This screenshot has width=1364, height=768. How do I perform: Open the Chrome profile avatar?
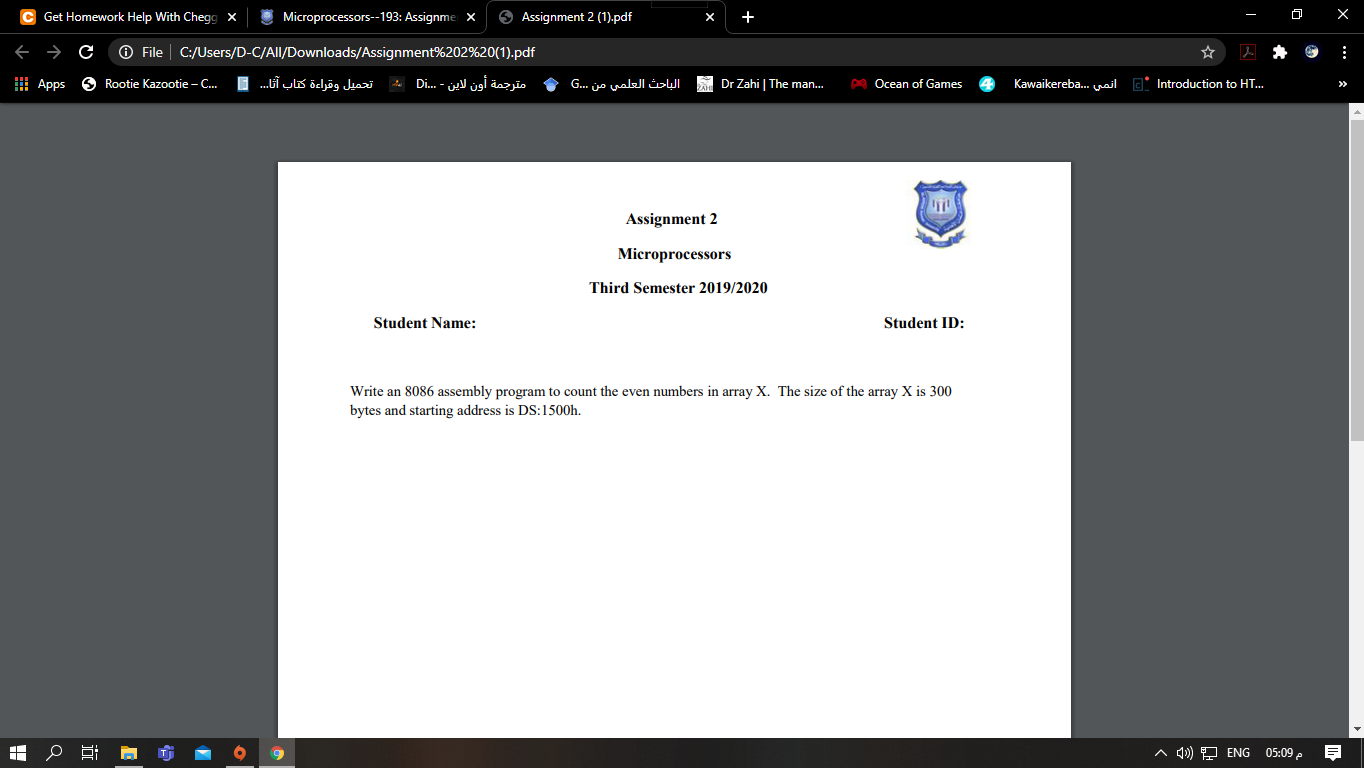click(x=1312, y=52)
